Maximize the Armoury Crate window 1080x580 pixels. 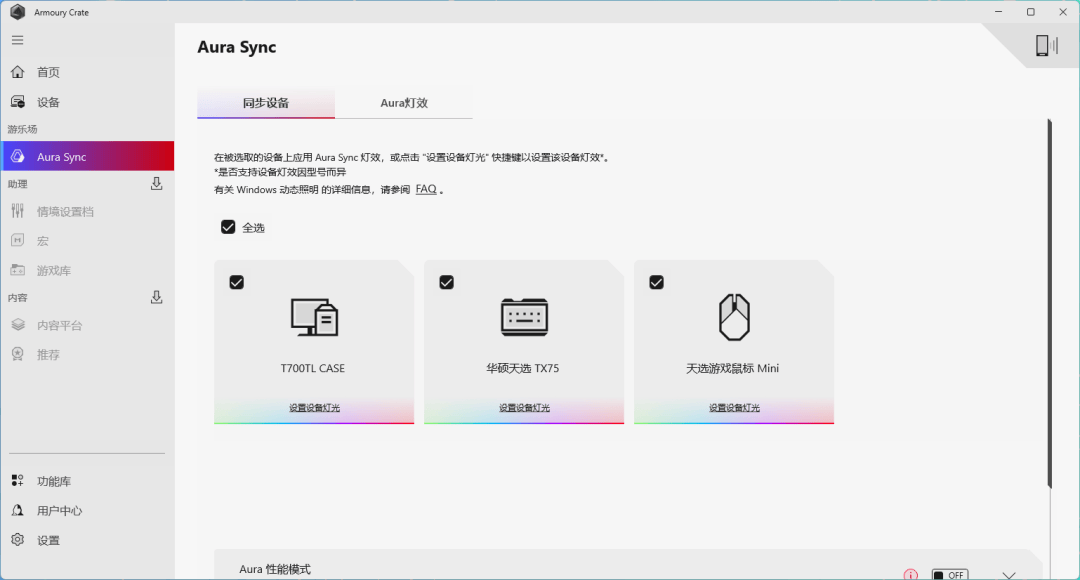[x=1030, y=12]
